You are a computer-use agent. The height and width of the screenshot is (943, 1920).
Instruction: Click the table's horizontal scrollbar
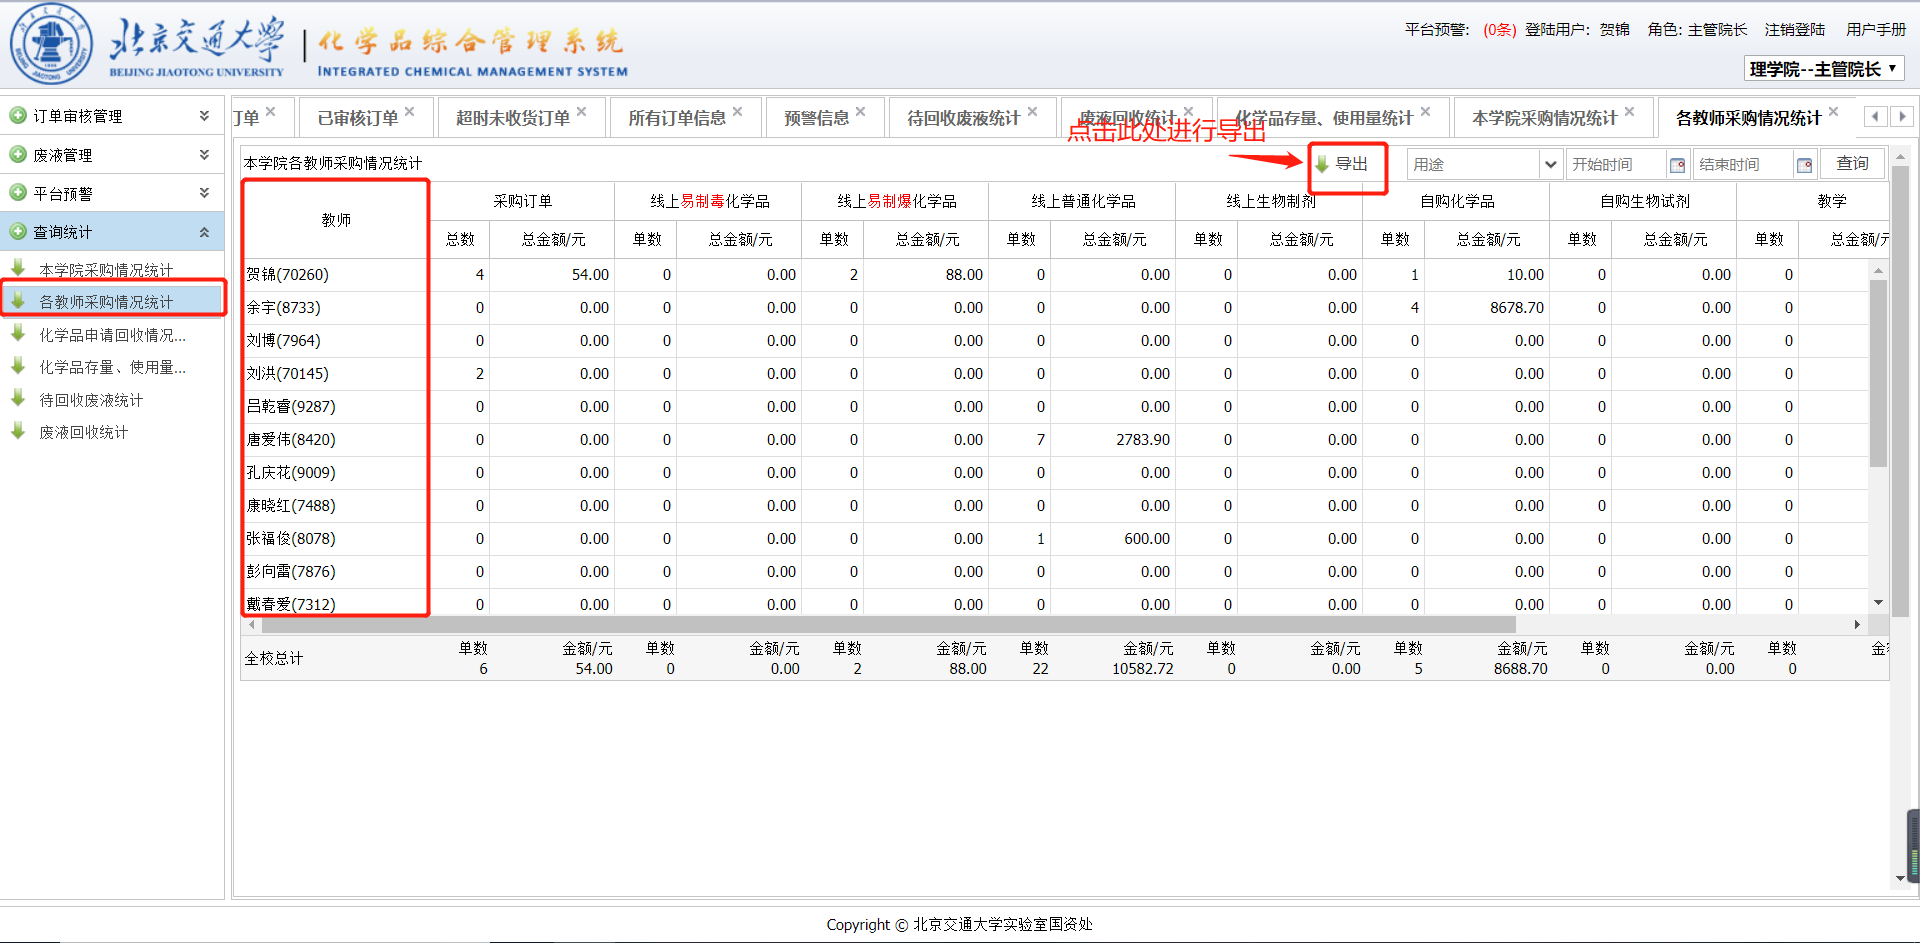888,625
